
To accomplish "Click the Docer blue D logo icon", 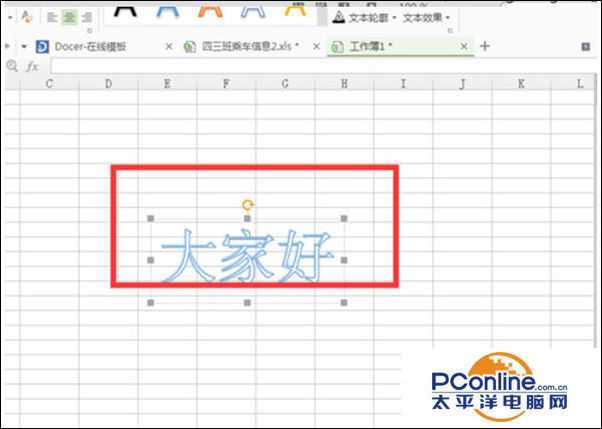I will click(42, 47).
